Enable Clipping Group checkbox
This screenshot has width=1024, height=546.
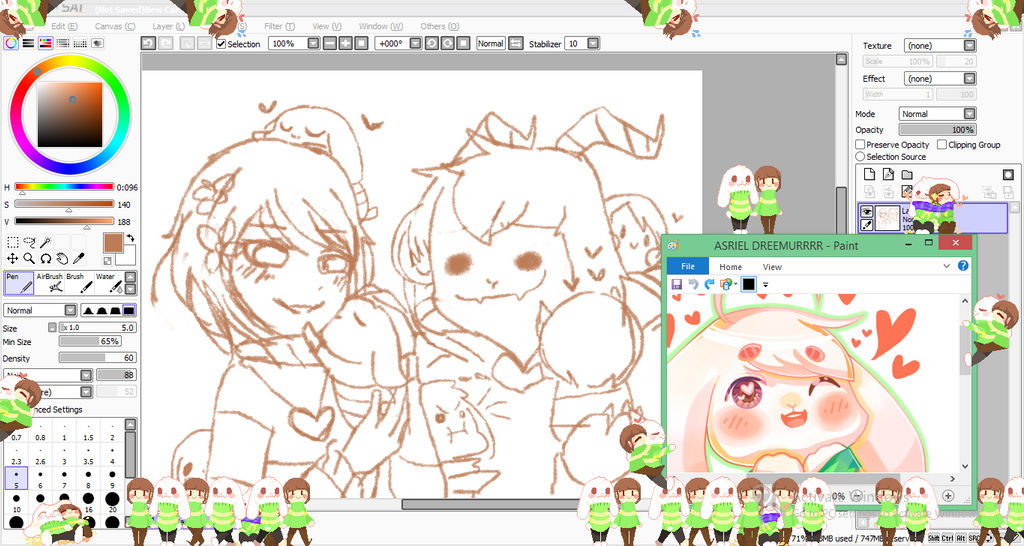coord(942,144)
